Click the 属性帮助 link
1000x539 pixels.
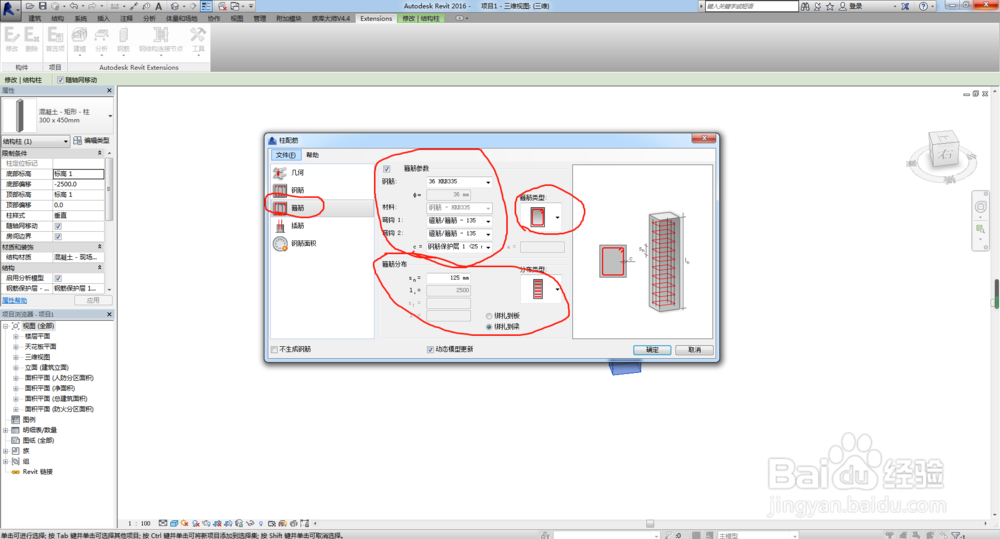[x=15, y=300]
